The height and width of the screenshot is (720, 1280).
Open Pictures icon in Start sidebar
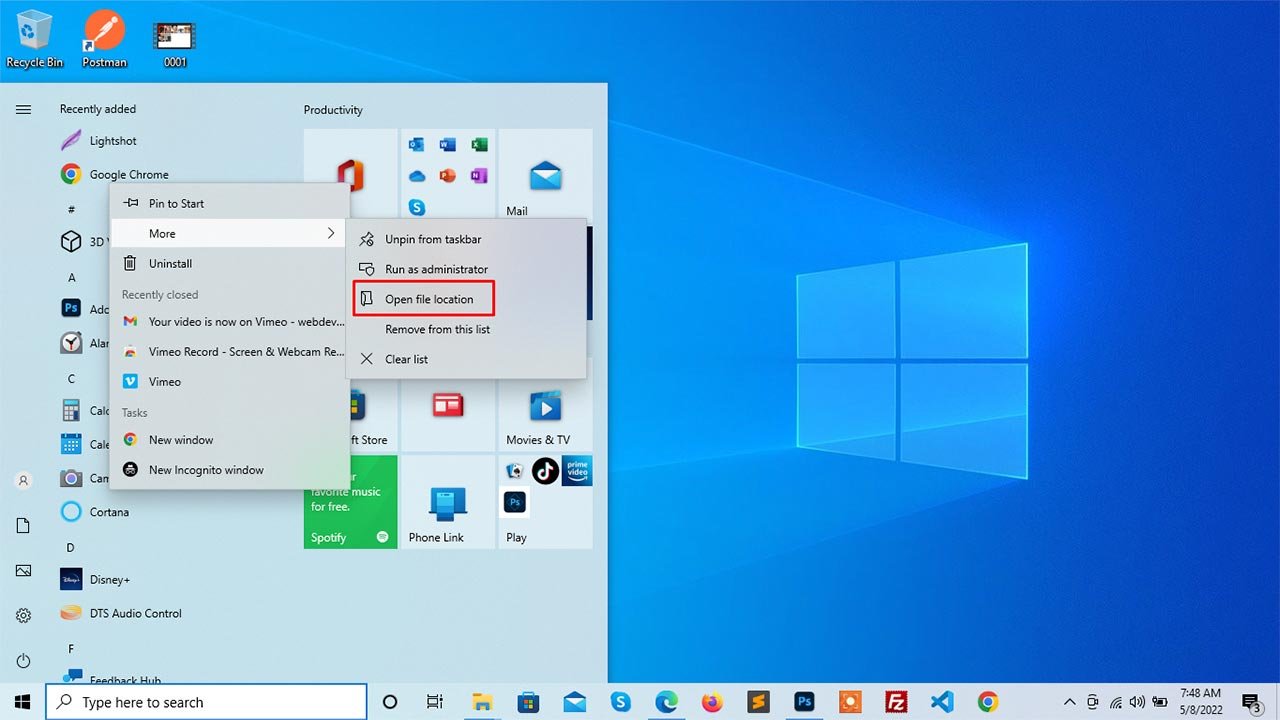pyautogui.click(x=23, y=571)
